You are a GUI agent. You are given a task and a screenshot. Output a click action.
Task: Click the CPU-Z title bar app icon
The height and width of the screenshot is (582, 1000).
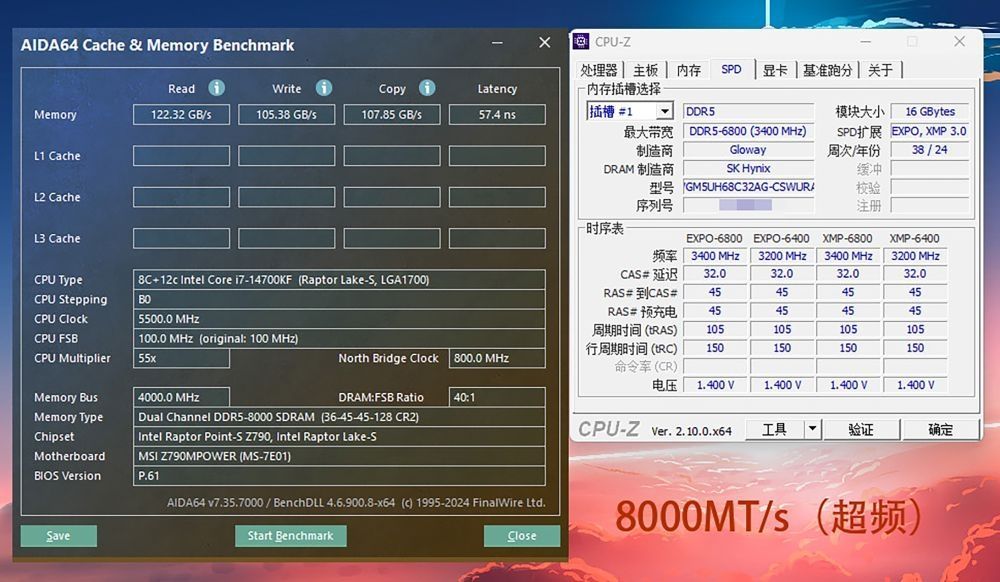coord(582,41)
